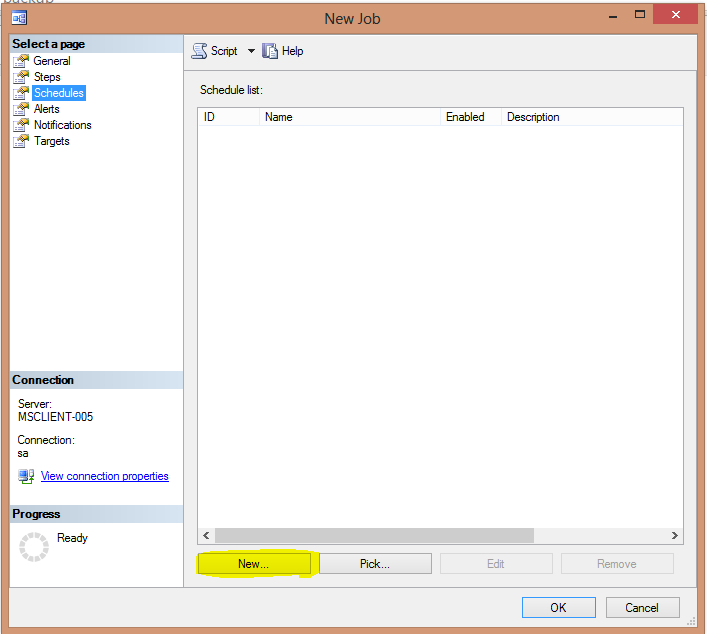Expand the Script dropdown arrow

[251, 51]
